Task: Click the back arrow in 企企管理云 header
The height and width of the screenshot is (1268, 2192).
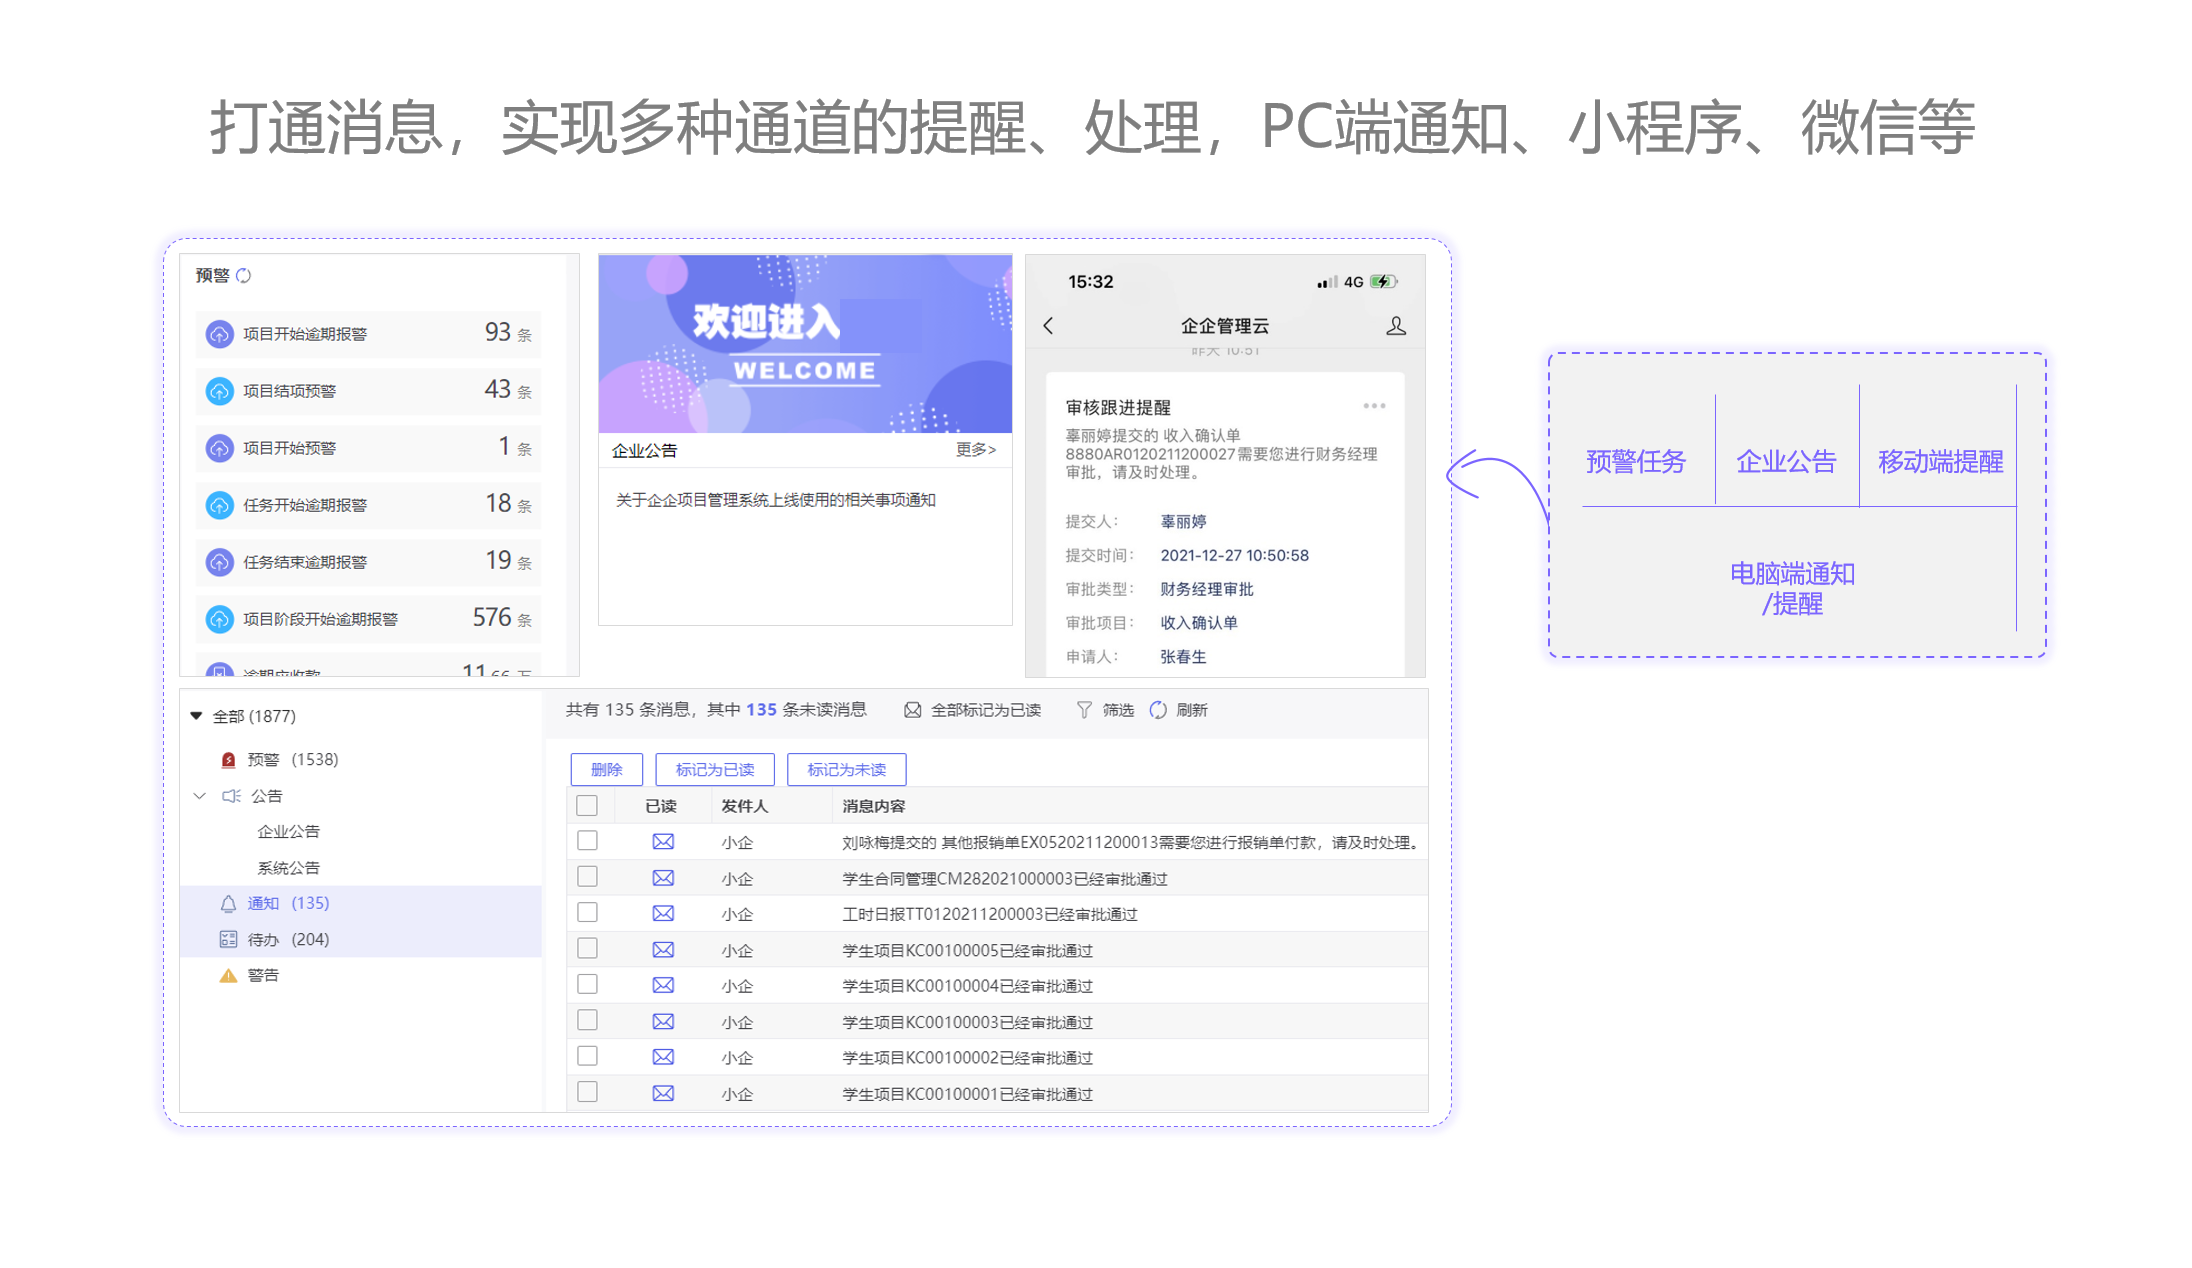Action: 1048,326
